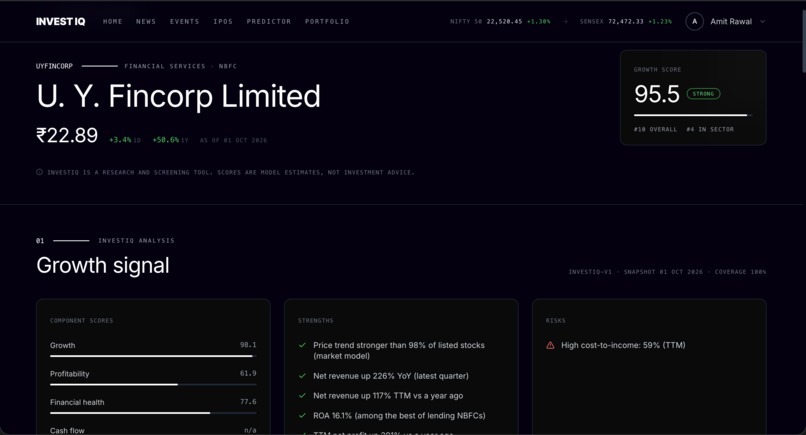Click the Financial health value 77.6
Image resolution: width=806 pixels, height=435 pixels.
248,402
